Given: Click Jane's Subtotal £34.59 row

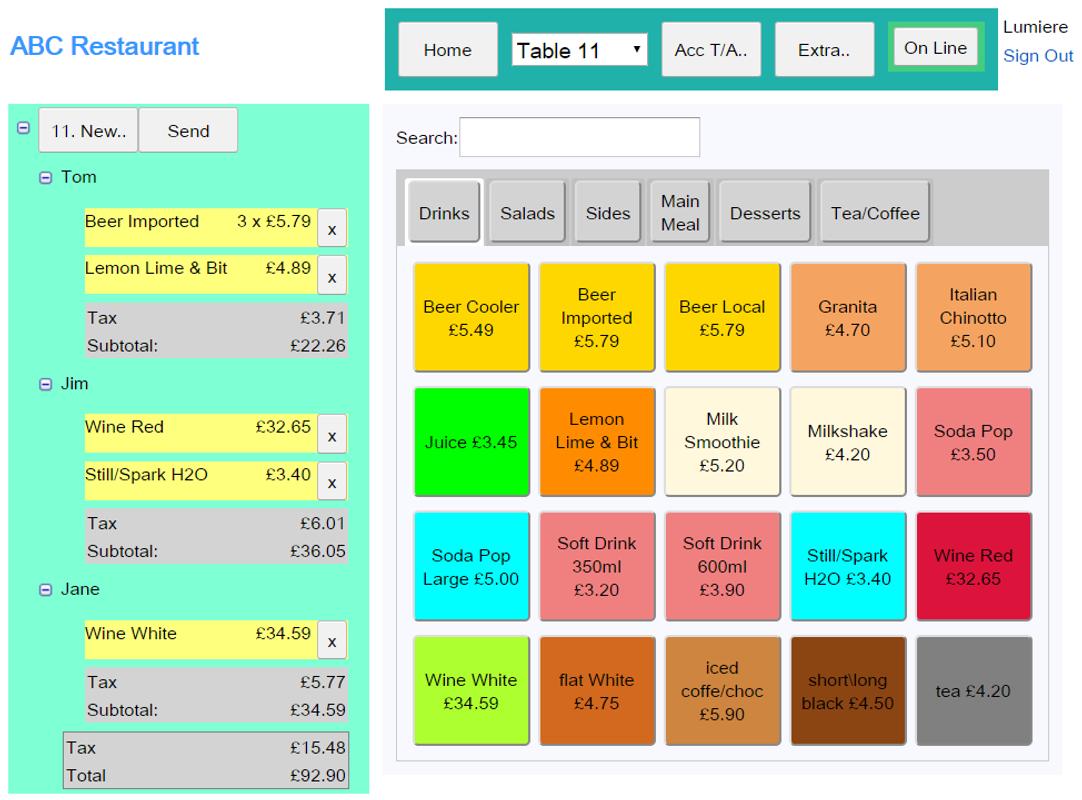Looking at the screenshot, I should coord(216,710).
